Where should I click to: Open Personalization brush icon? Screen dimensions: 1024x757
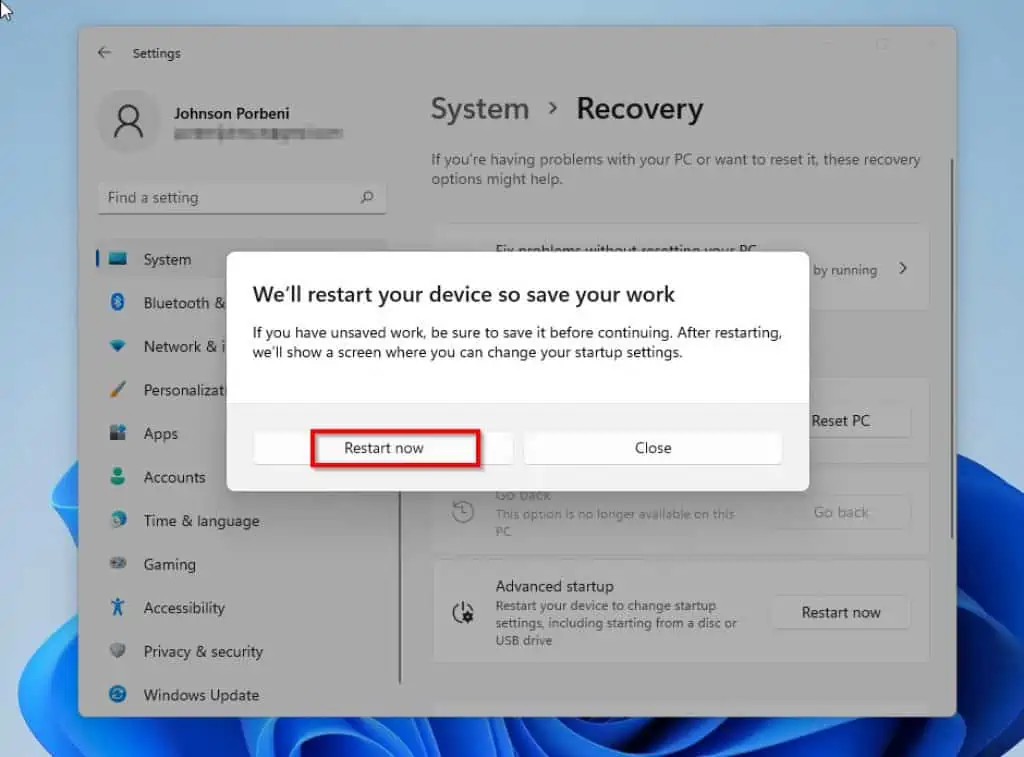point(118,390)
